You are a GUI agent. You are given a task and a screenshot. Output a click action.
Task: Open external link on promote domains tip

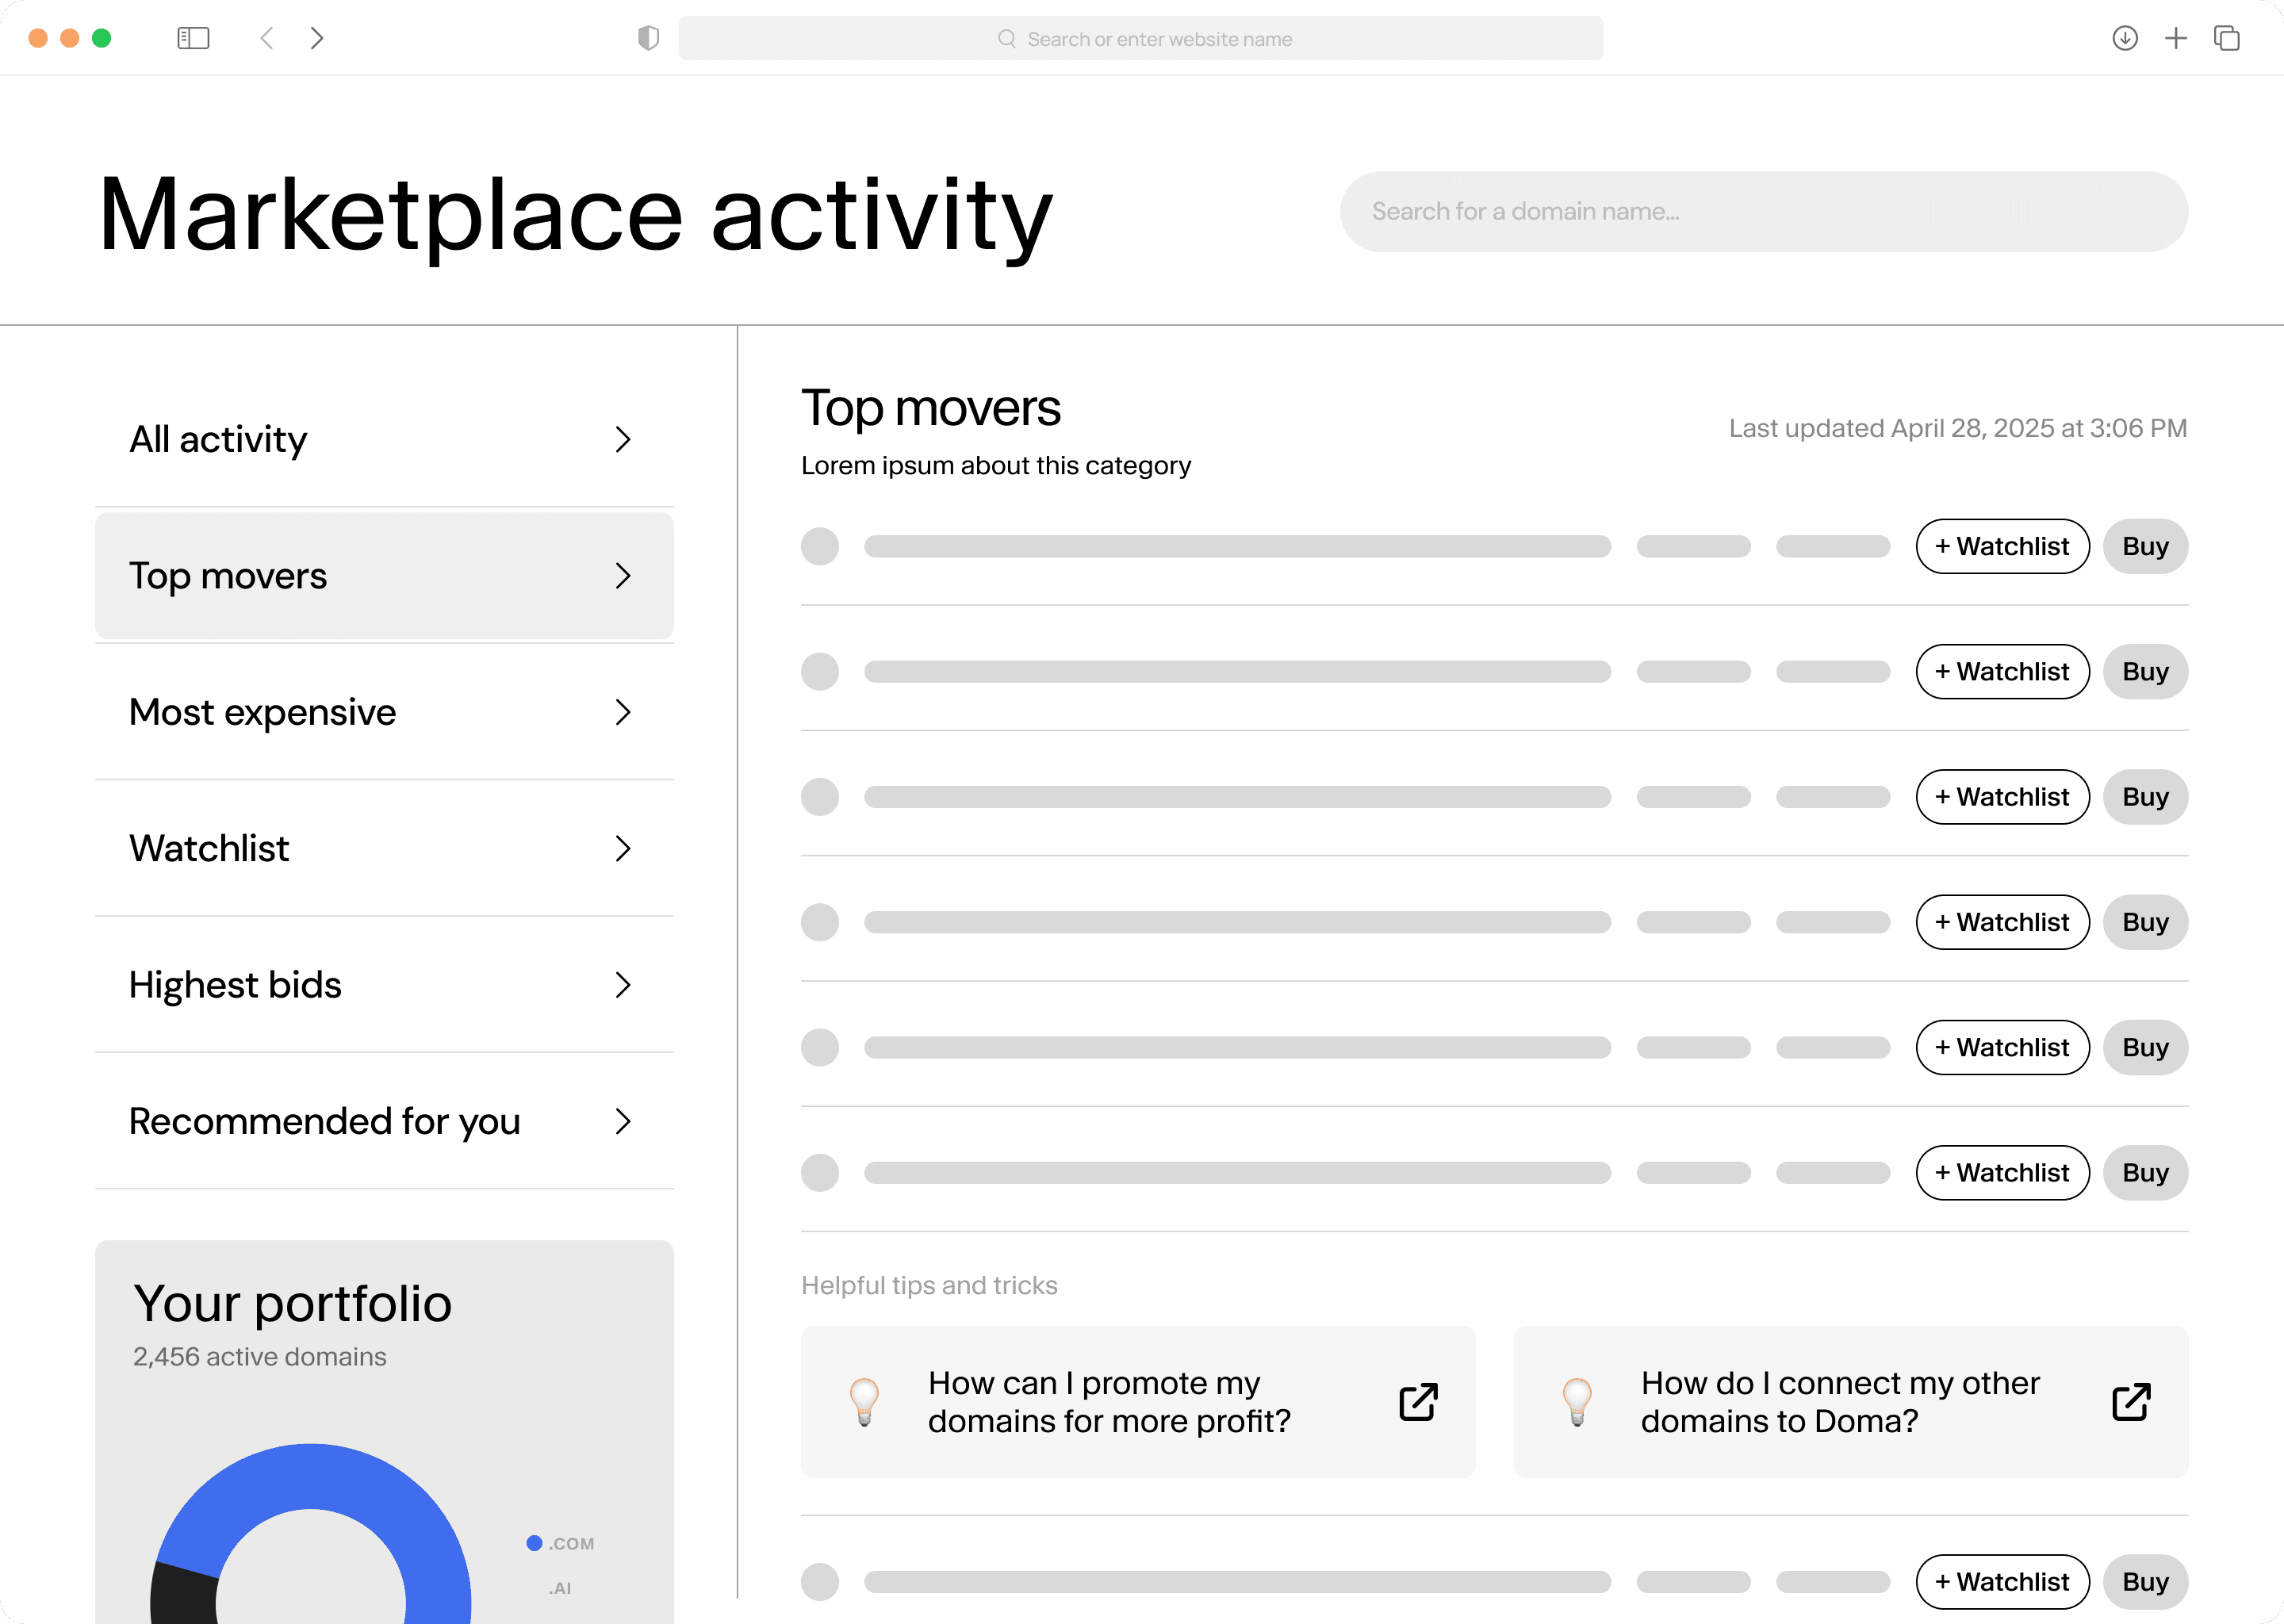click(x=1418, y=1402)
